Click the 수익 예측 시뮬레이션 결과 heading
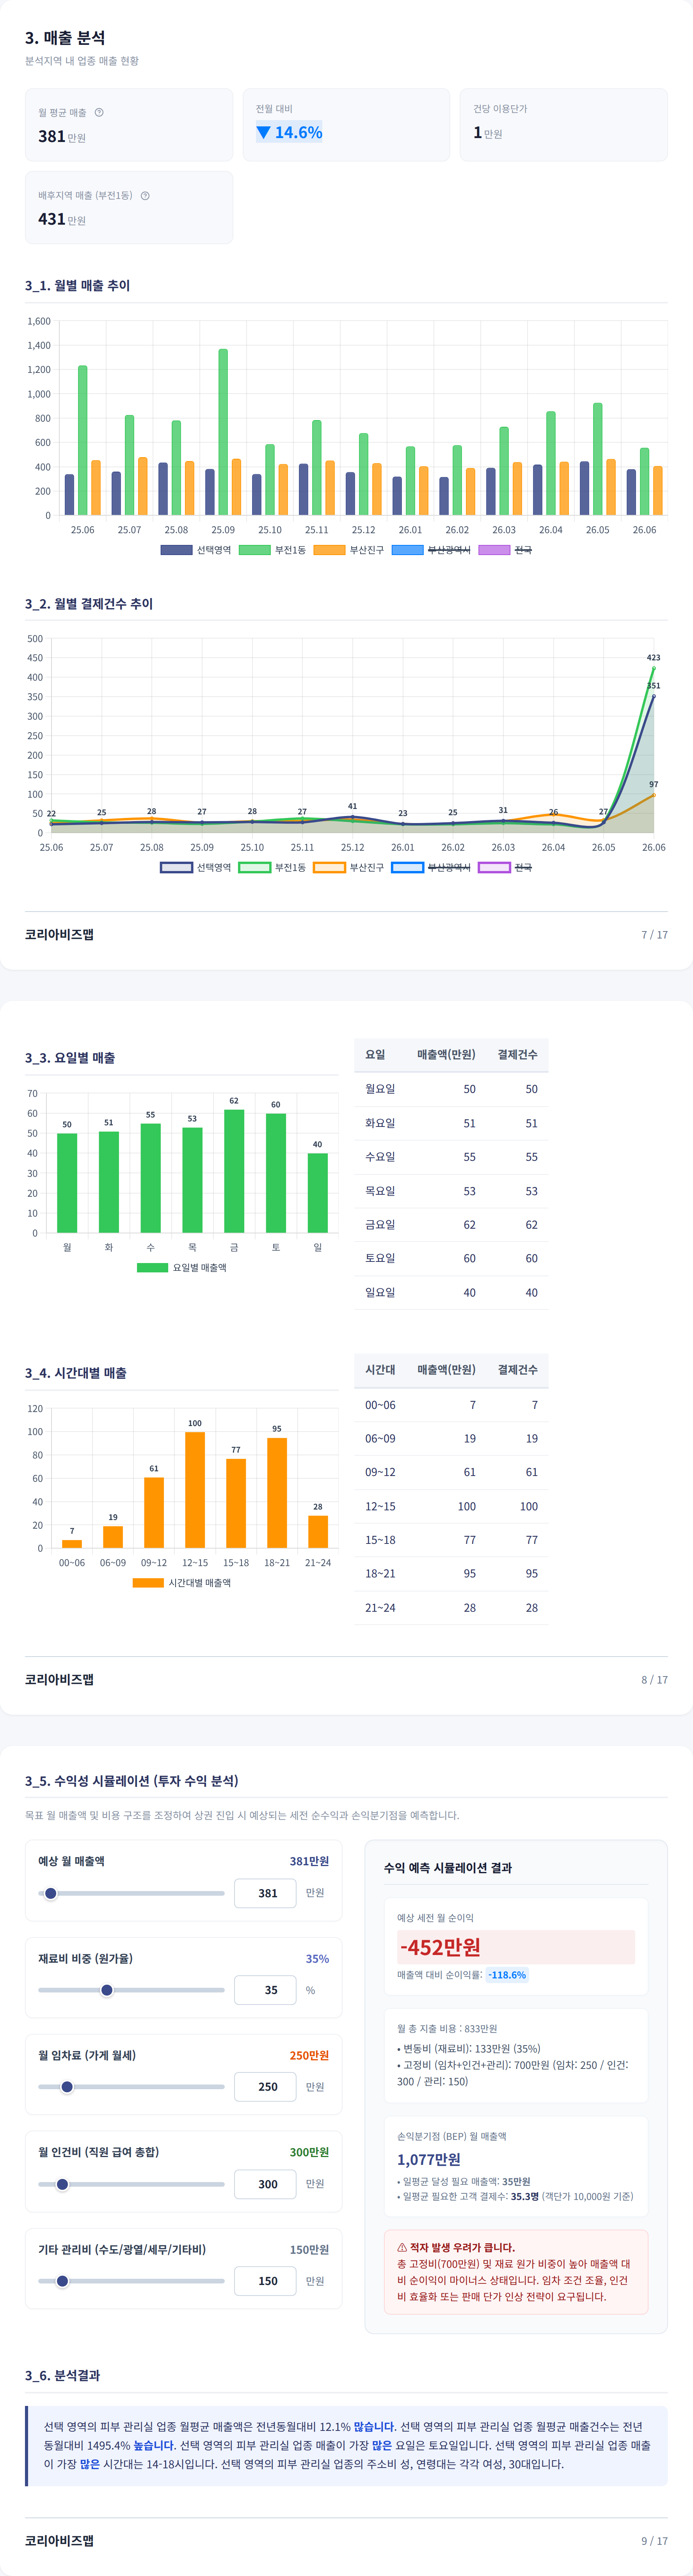 [x=448, y=1868]
